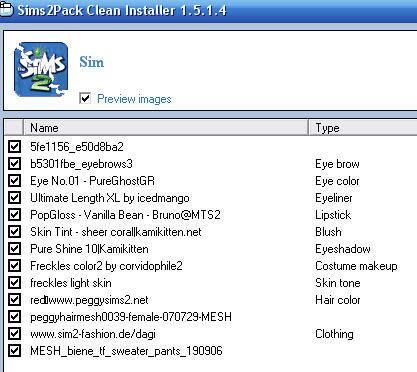Toggle the PopGloss - Vanilla Bean checkbox

coord(14,215)
